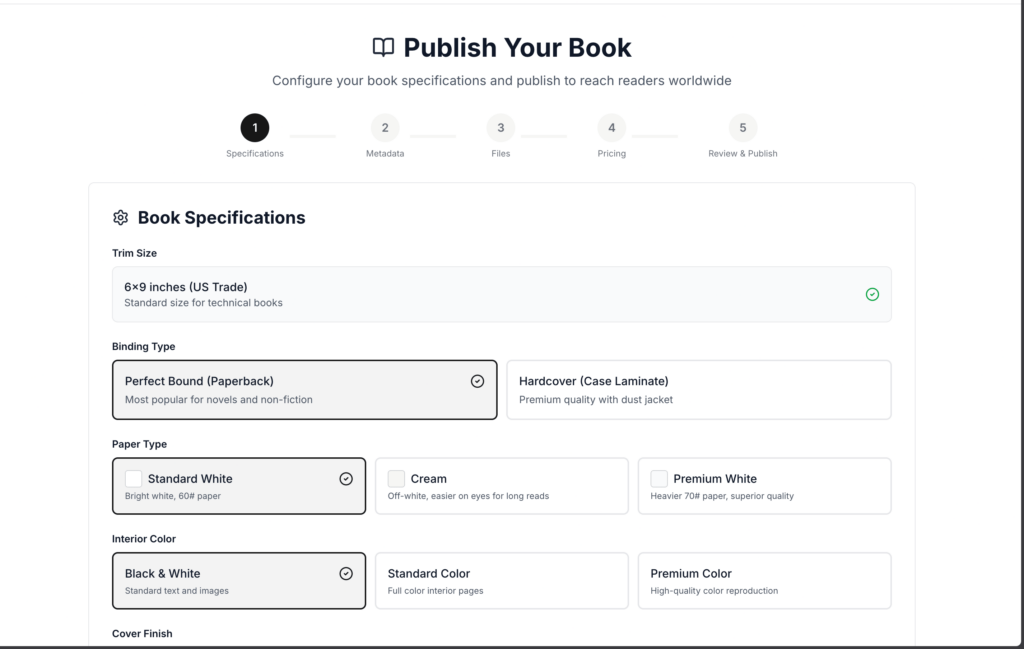Open the Trim Size 6×9 inches selector
This screenshot has width=1024, height=649.
pos(500,294)
